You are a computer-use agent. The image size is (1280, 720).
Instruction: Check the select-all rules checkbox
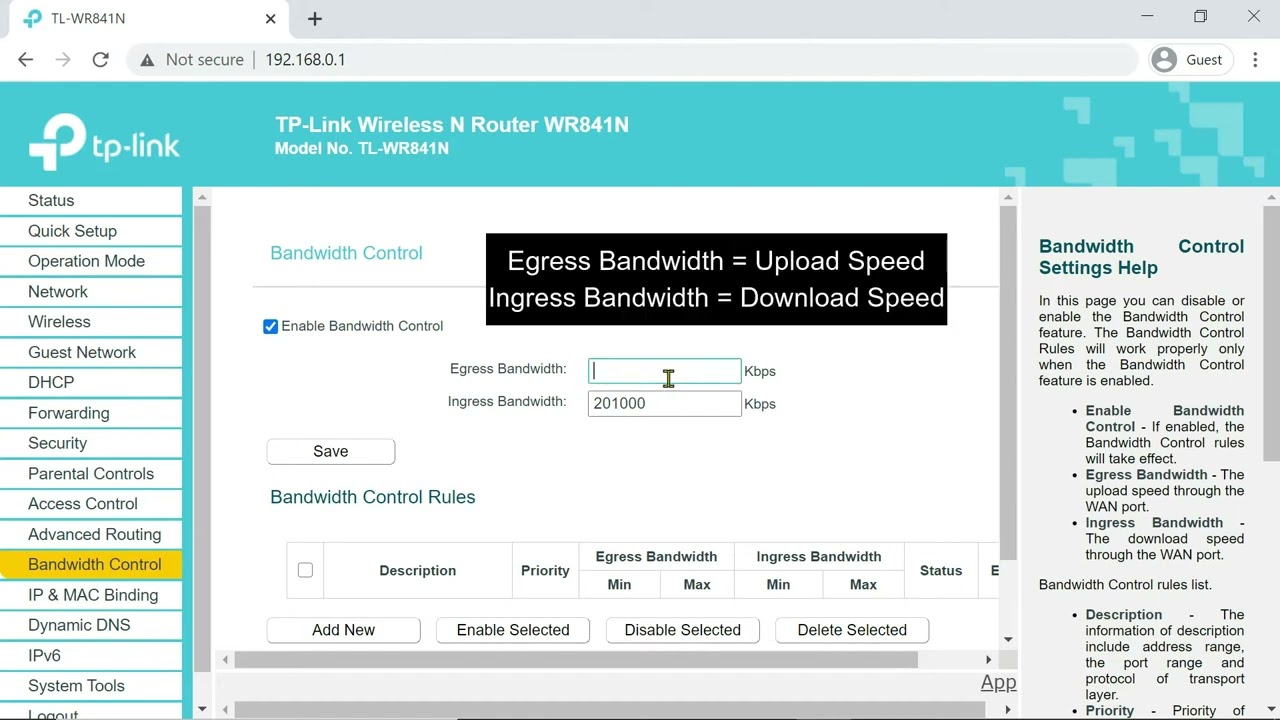pos(305,570)
